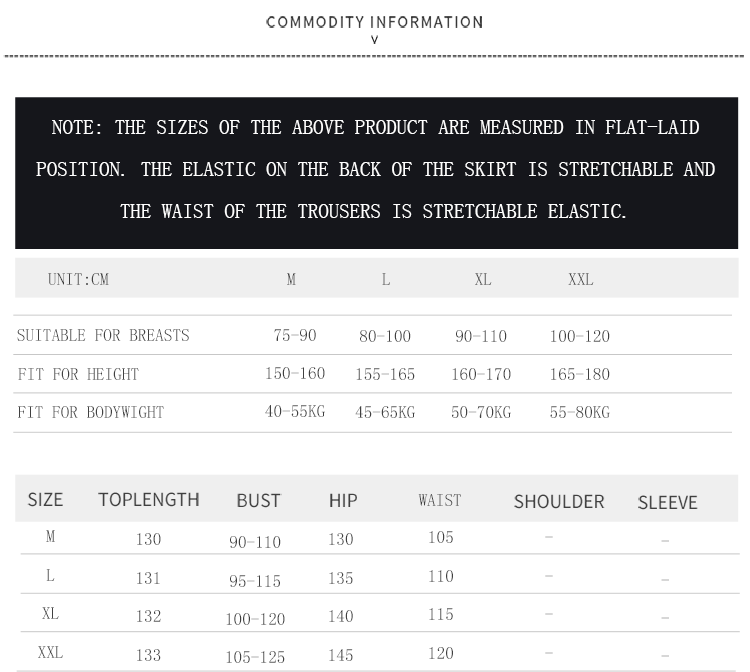Select the 40-55KG weight cell
Image resolution: width=750 pixels, height=672 pixels.
tap(295, 411)
